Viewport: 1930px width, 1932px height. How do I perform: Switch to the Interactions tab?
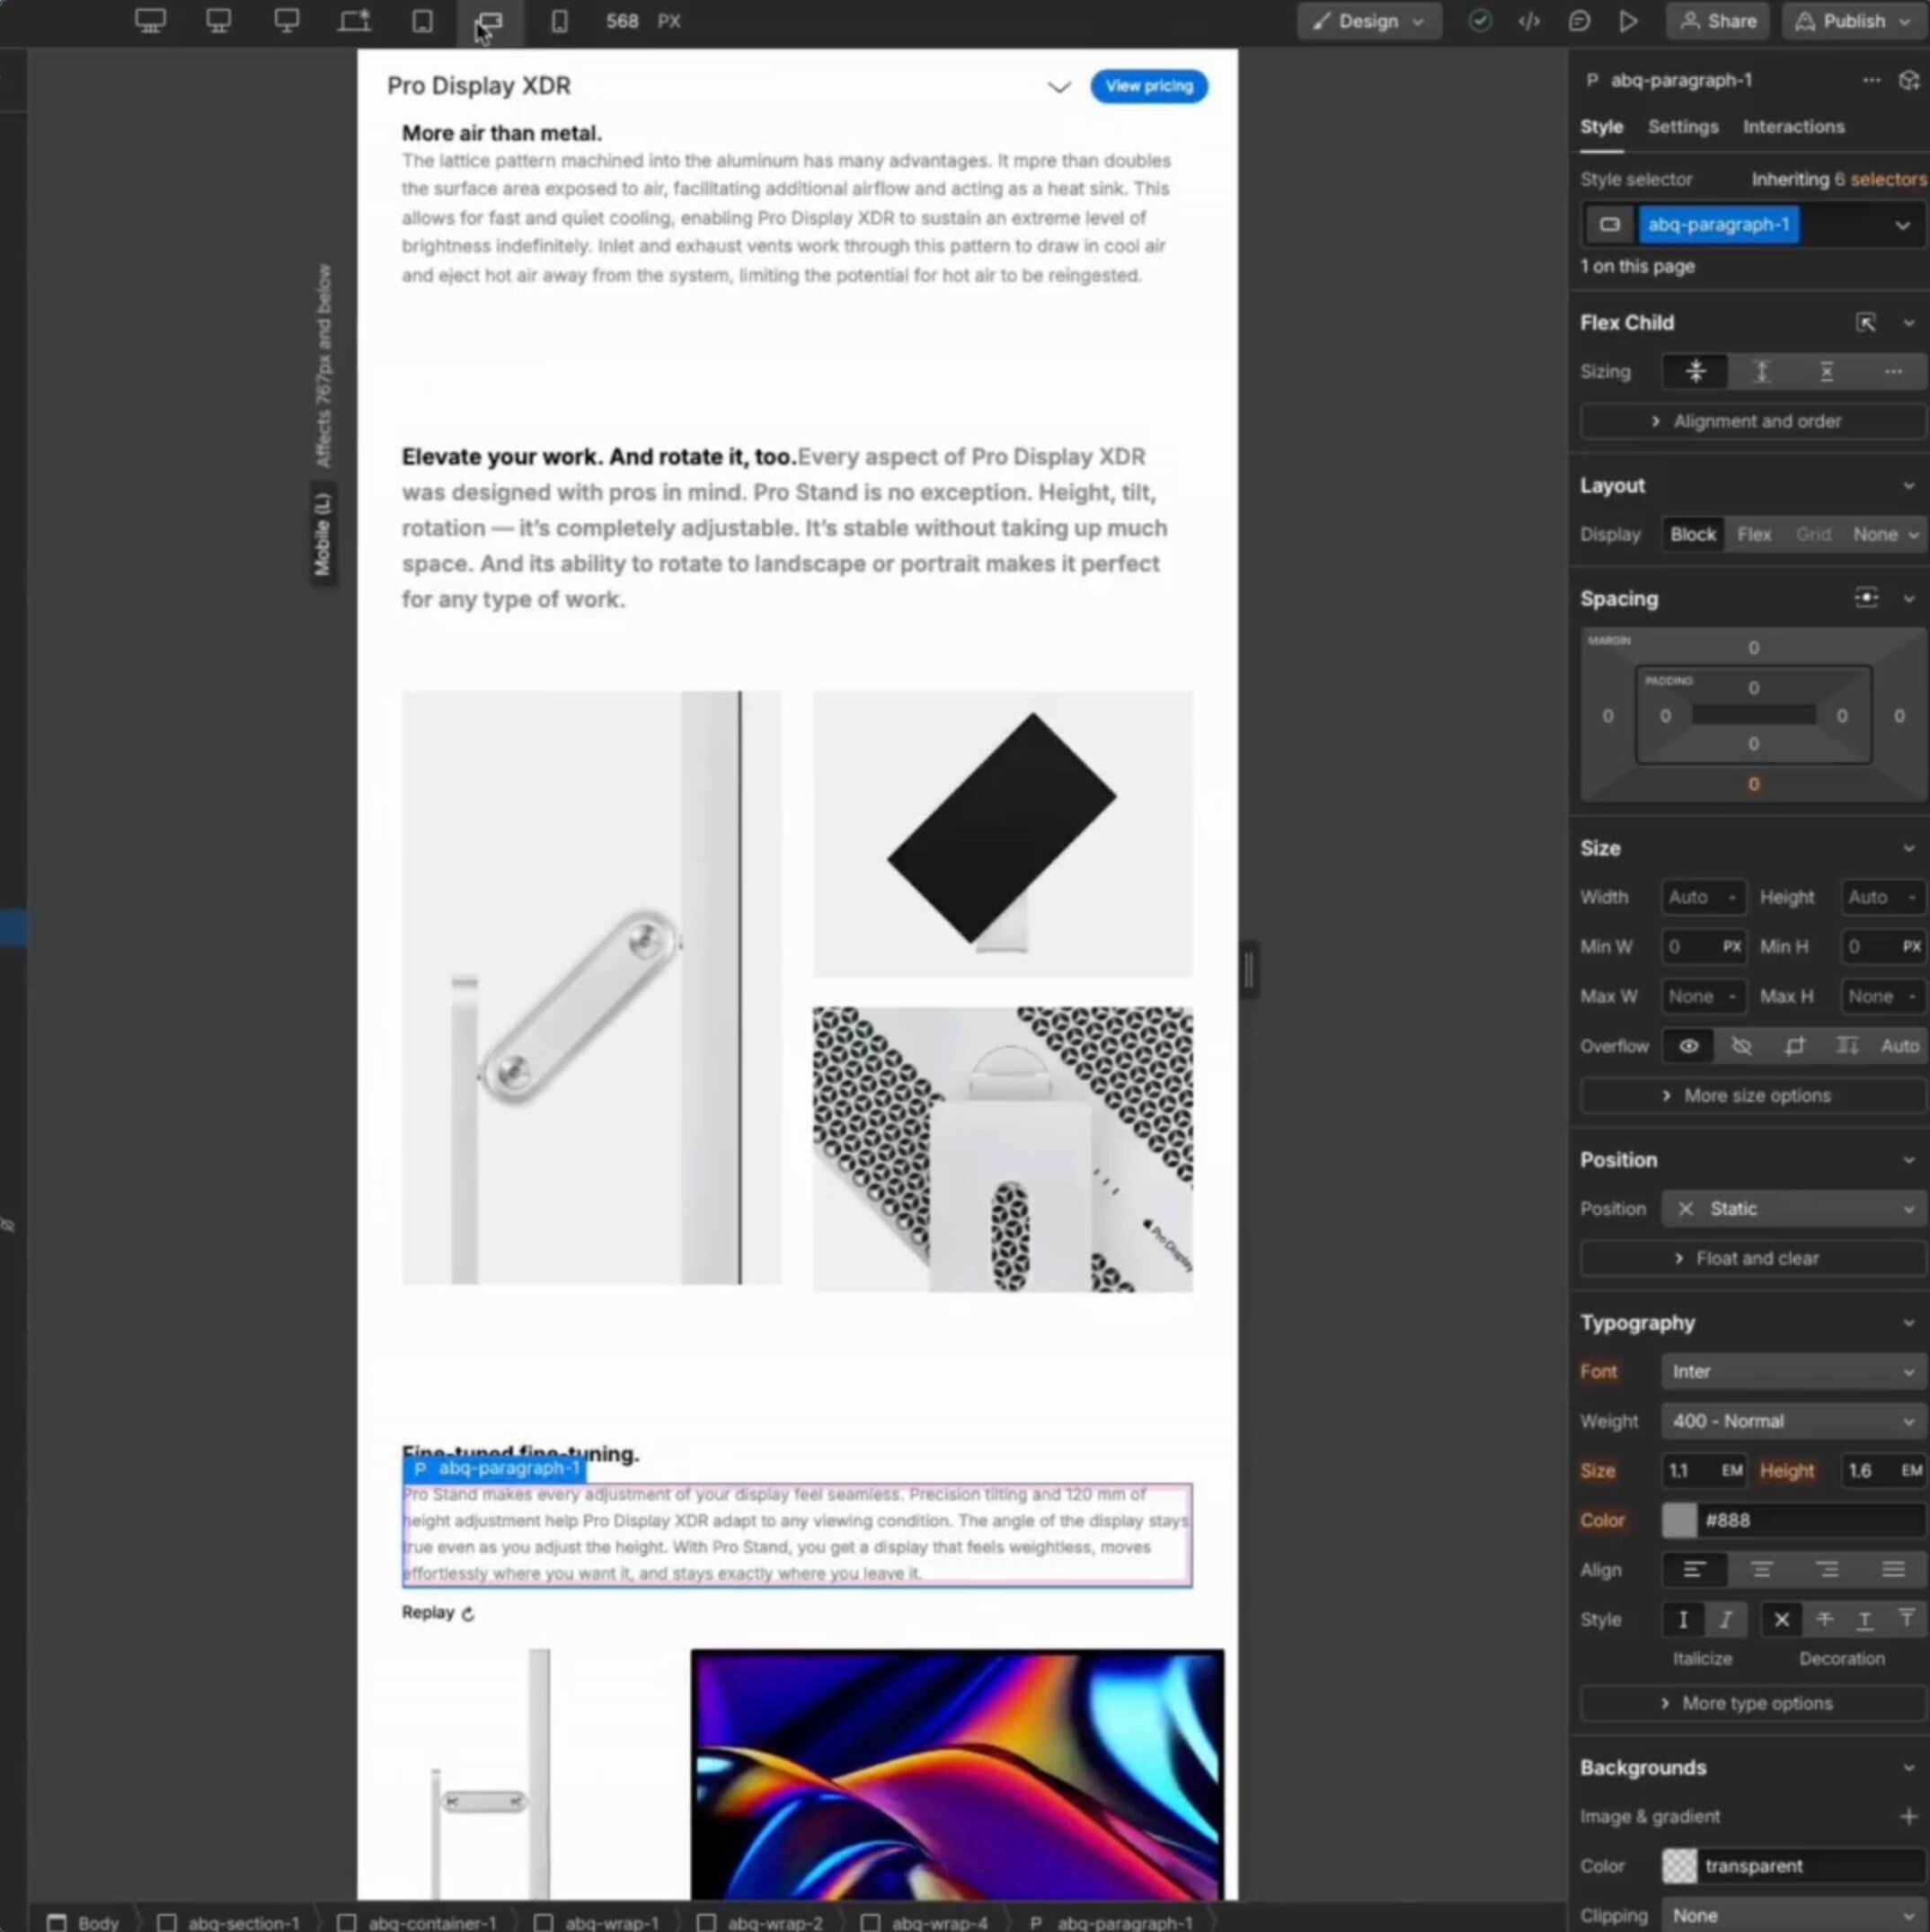1793,127
